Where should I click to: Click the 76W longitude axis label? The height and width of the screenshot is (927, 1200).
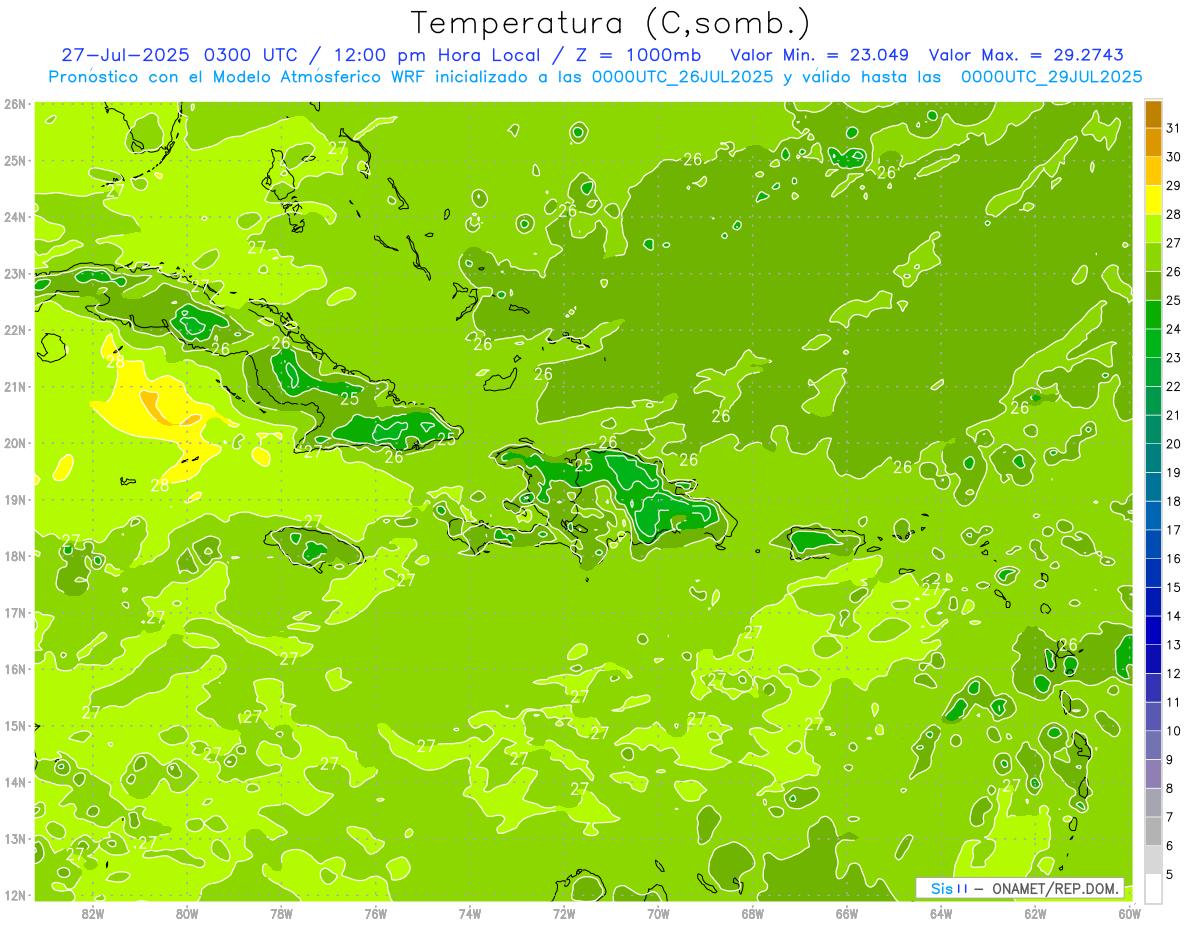click(x=376, y=912)
